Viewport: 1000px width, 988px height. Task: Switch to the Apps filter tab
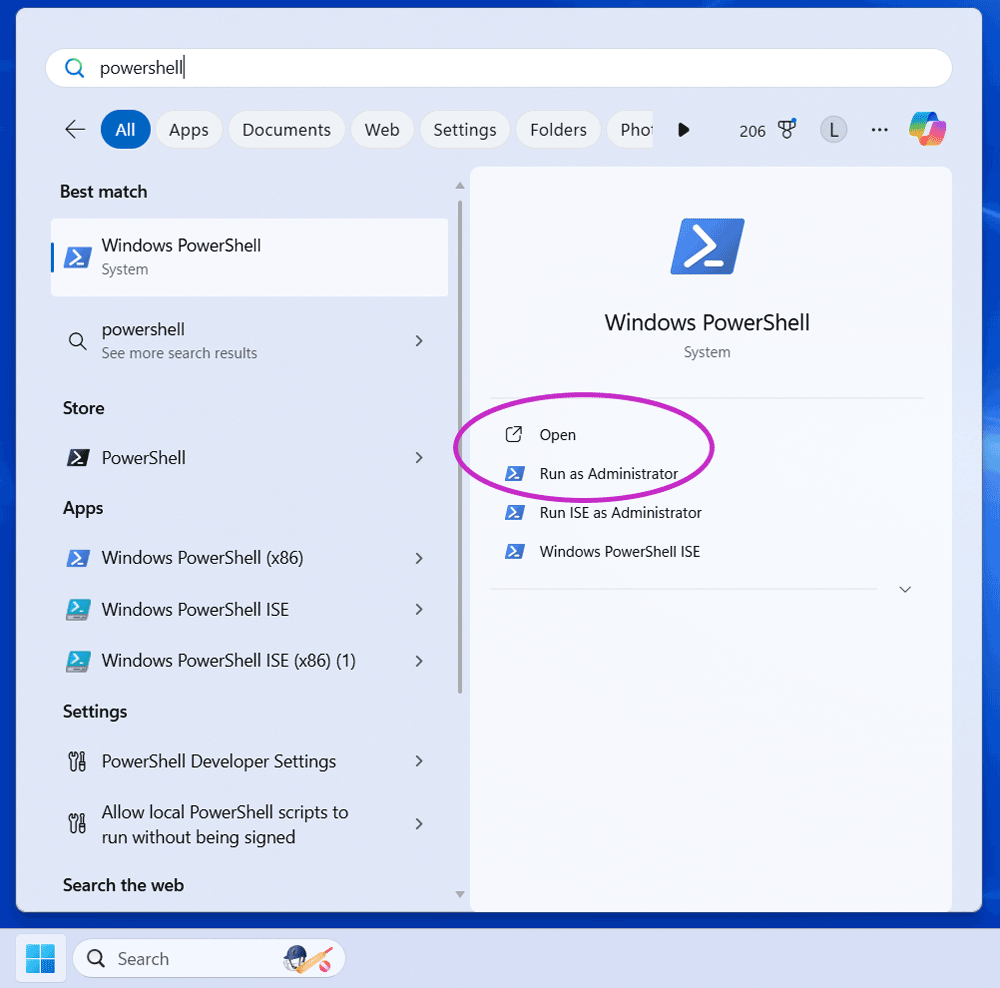tap(189, 129)
